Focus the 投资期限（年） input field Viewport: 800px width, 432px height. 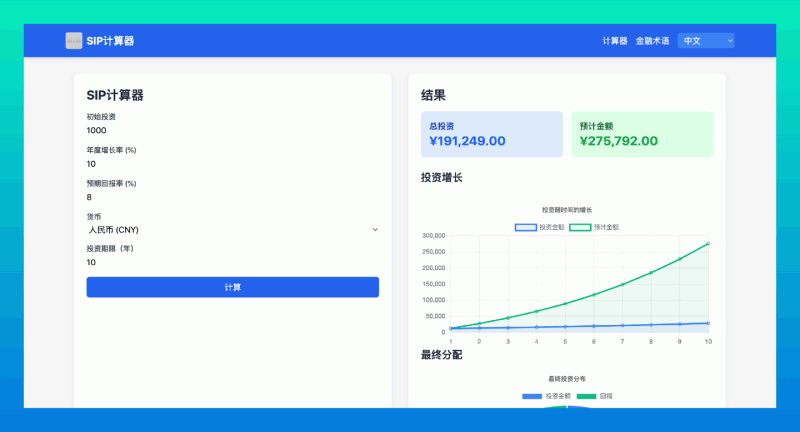tap(233, 262)
